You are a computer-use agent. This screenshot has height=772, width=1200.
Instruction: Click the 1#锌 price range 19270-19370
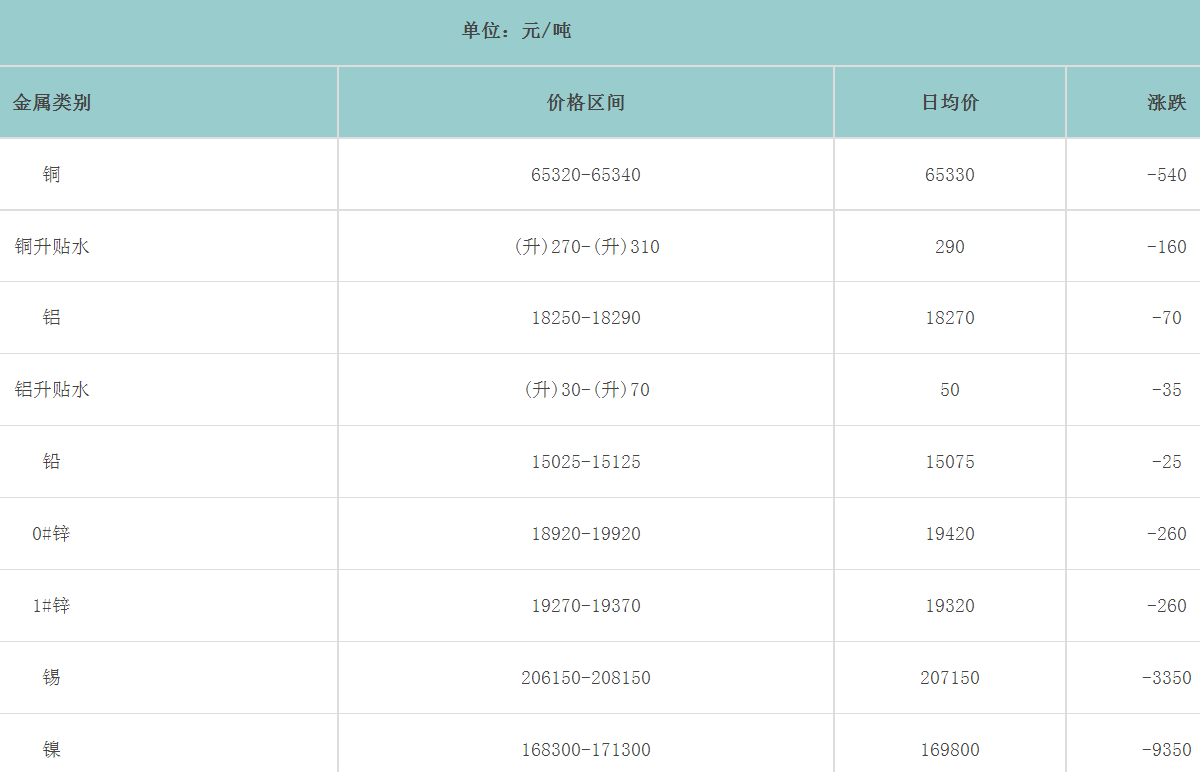click(586, 606)
